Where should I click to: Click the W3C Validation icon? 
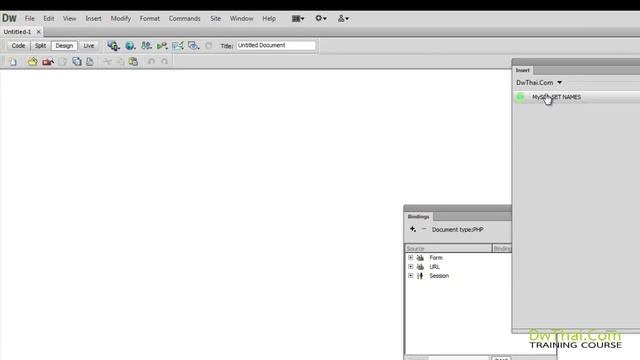pos(162,46)
